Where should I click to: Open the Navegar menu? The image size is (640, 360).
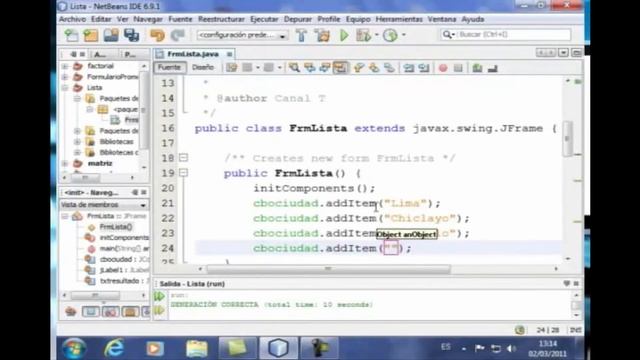(148, 19)
